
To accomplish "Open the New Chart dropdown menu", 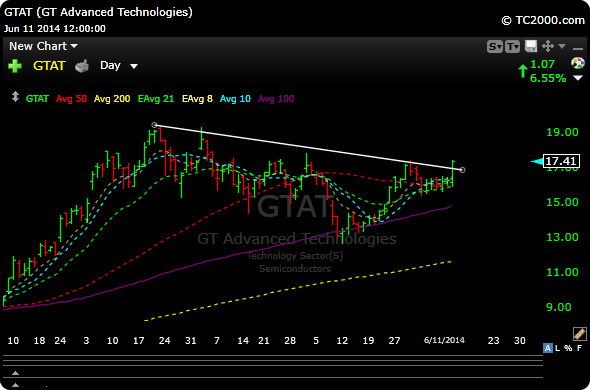I will [43, 46].
